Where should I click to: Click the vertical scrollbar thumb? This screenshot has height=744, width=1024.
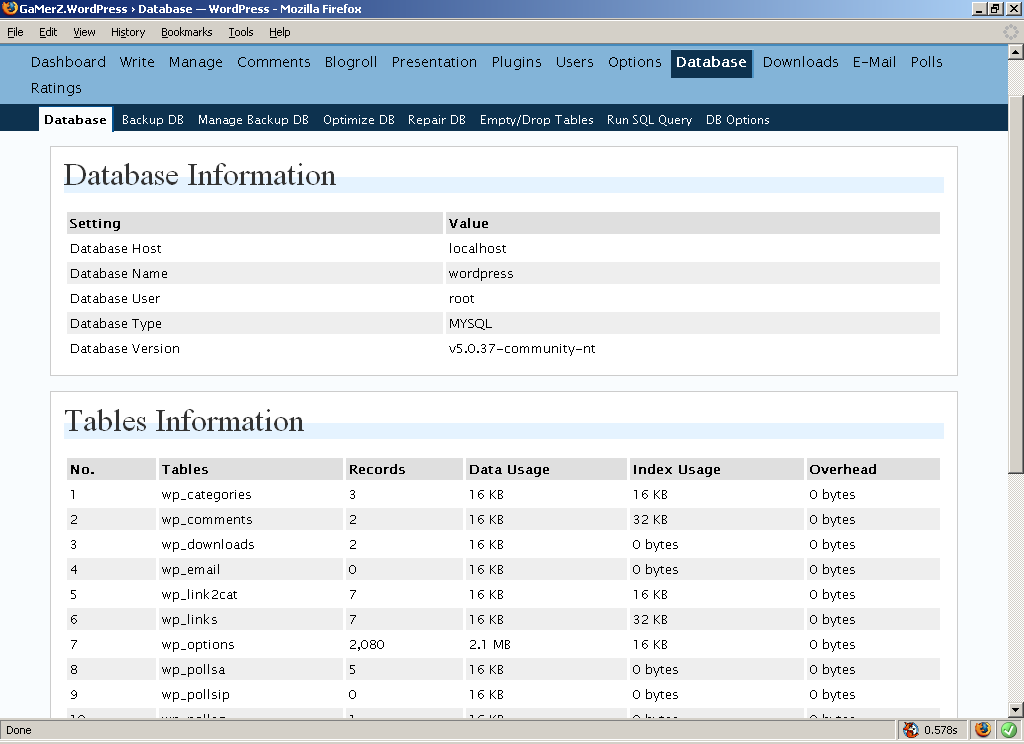[1016, 284]
